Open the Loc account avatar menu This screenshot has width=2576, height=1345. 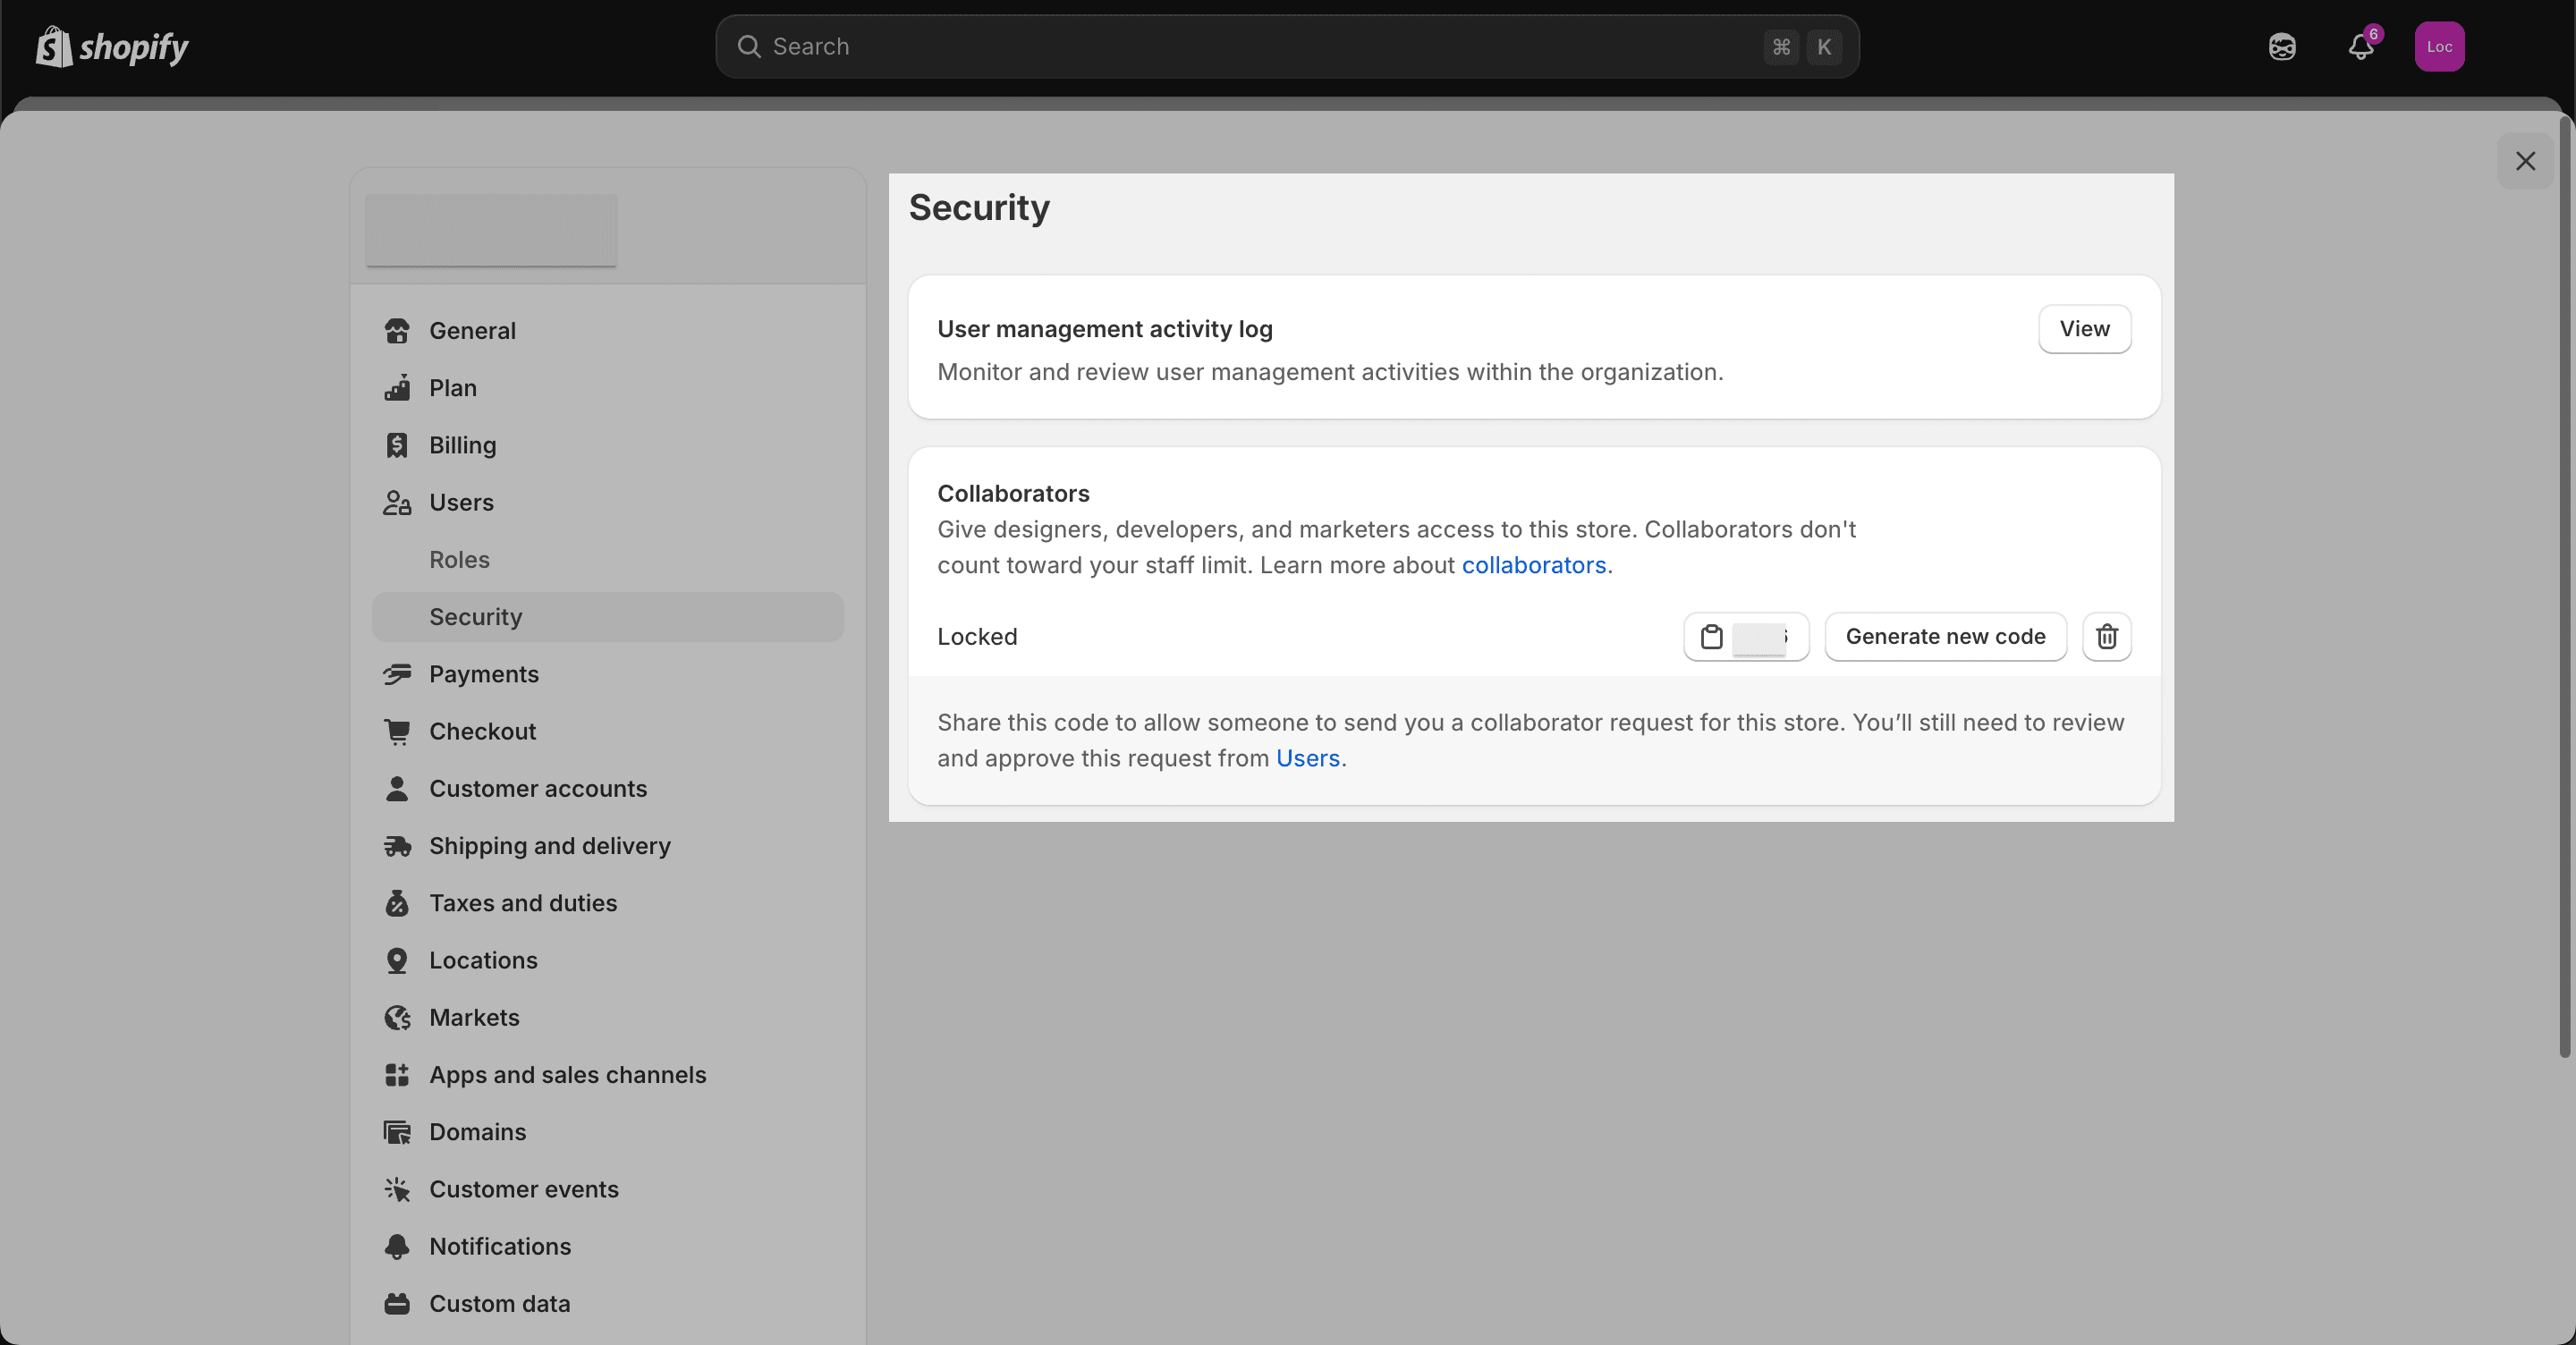2439,46
